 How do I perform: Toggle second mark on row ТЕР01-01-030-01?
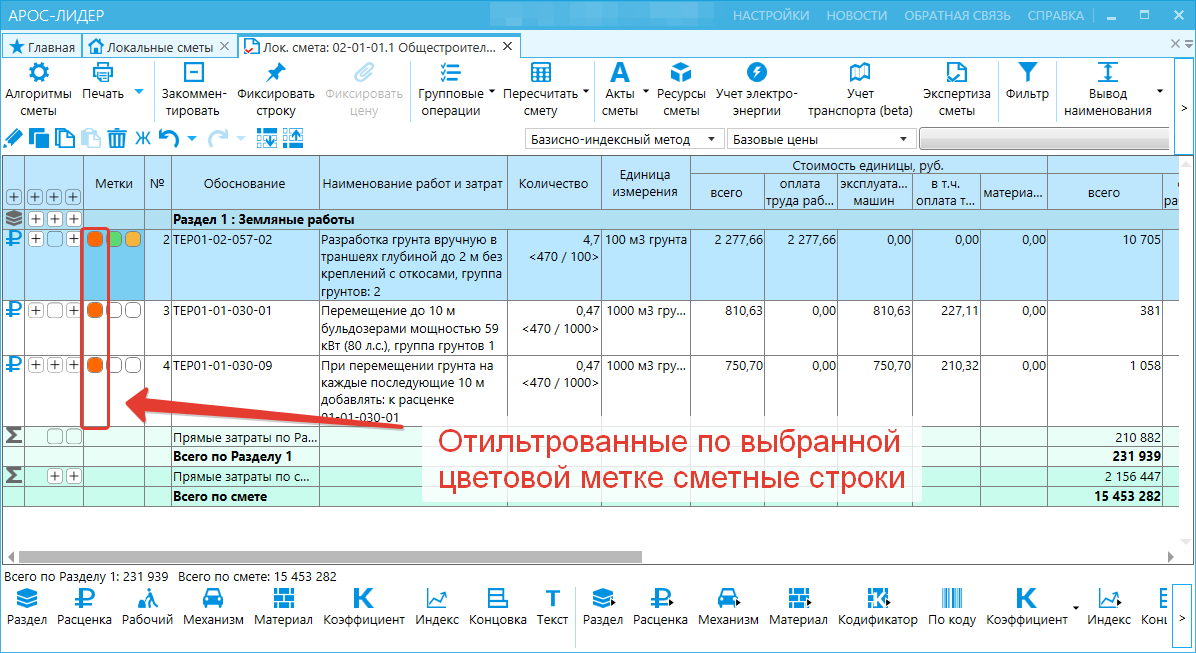click(114, 310)
